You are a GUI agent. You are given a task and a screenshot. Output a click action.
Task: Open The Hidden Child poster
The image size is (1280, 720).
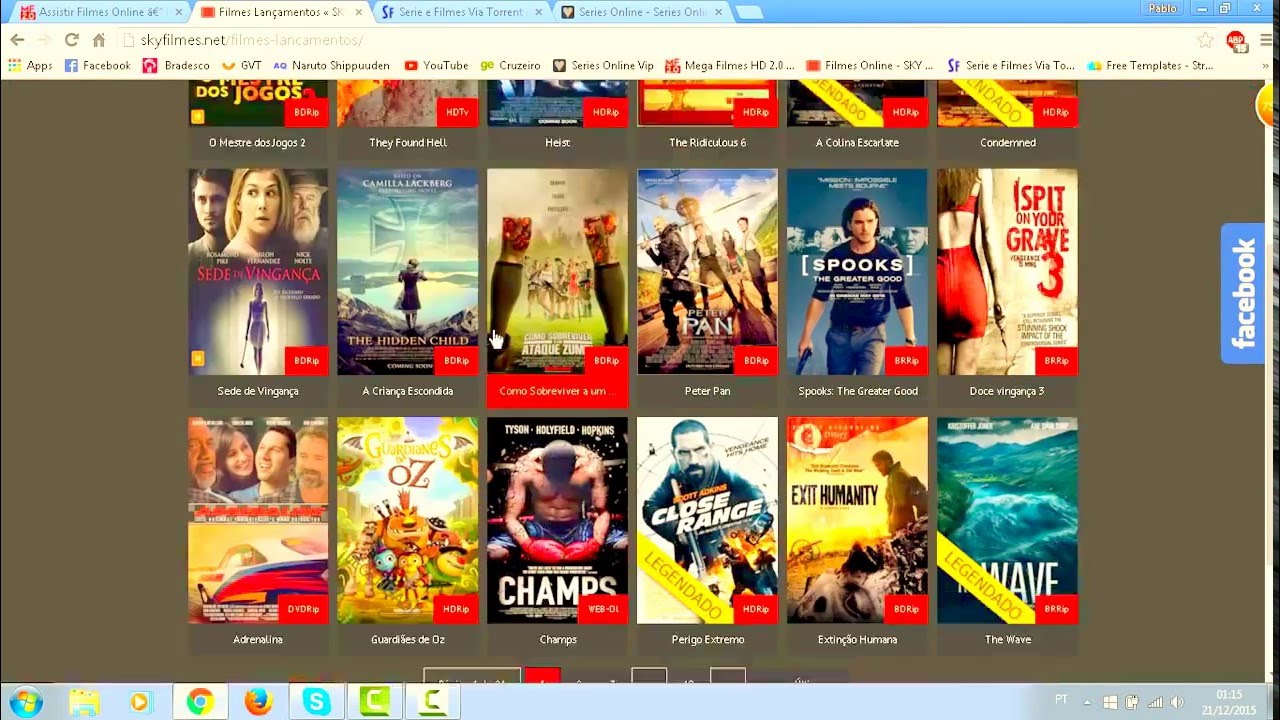[x=408, y=271]
